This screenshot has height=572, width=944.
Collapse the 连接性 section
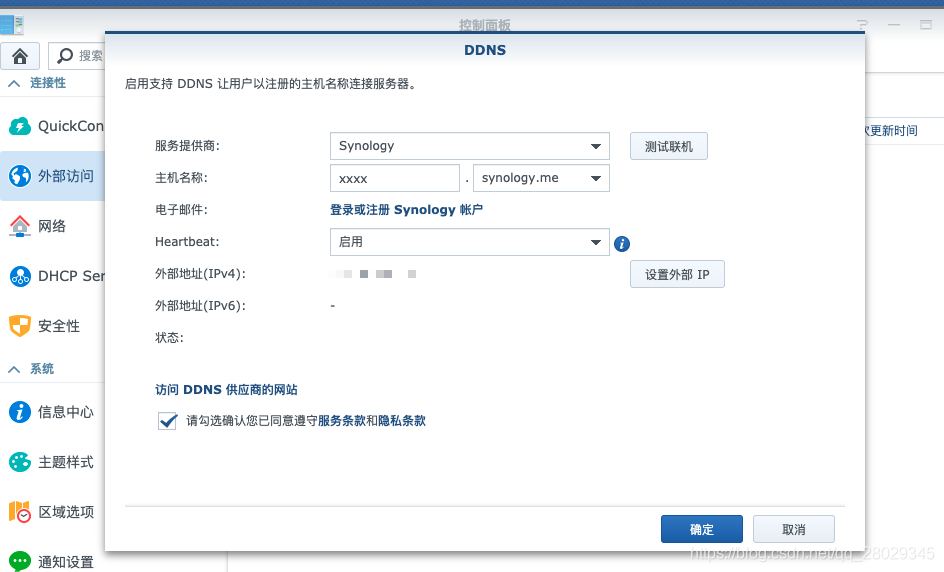coord(14,83)
